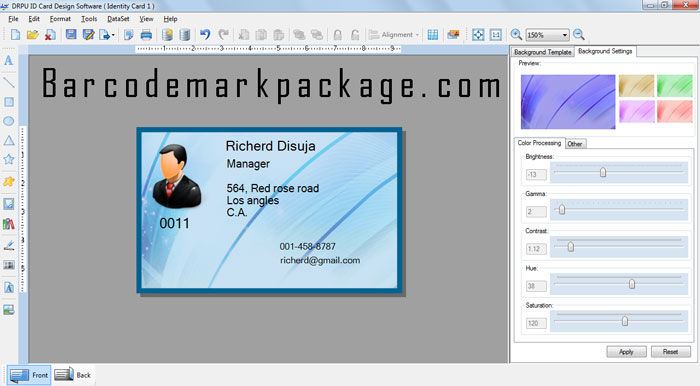Select the Signature tool

tap(8, 245)
